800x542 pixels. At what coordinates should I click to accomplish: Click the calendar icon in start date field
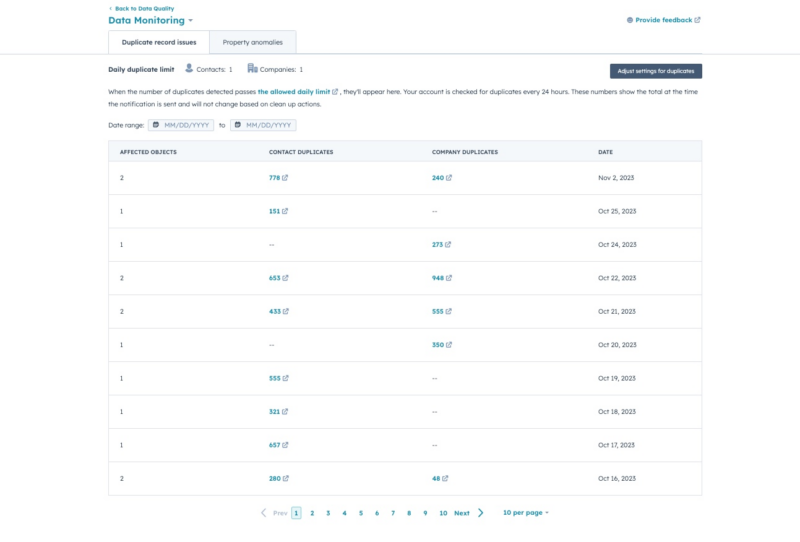[x=156, y=125]
